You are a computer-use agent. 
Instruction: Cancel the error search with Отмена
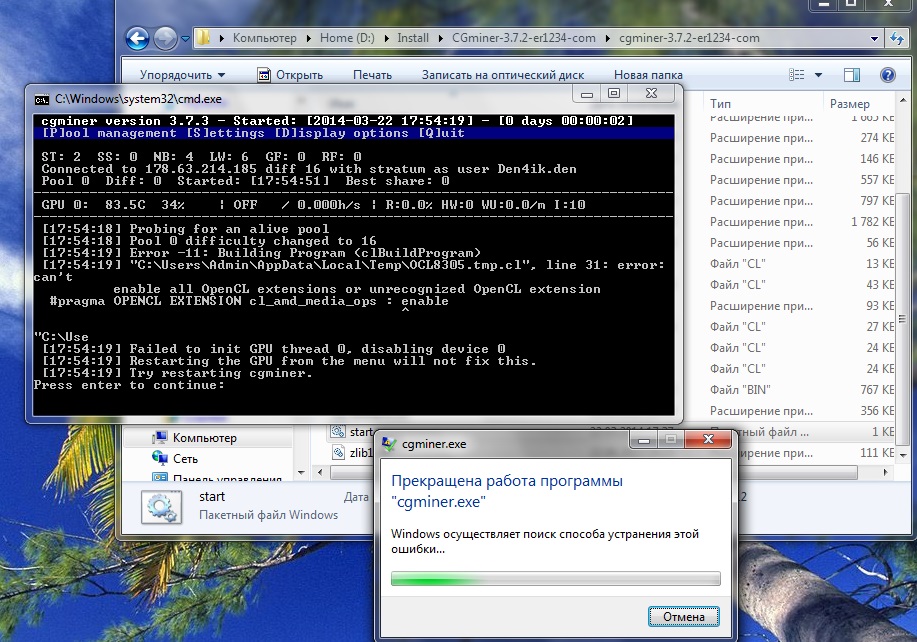(684, 617)
